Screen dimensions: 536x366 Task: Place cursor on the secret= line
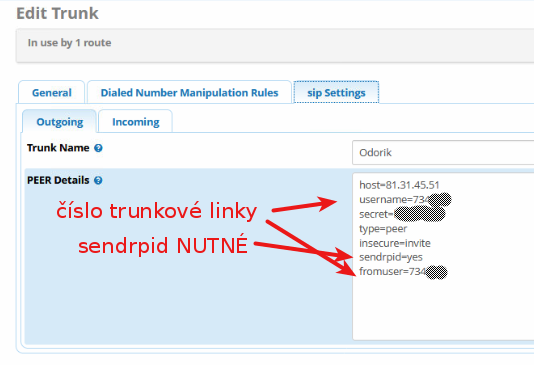(402, 214)
